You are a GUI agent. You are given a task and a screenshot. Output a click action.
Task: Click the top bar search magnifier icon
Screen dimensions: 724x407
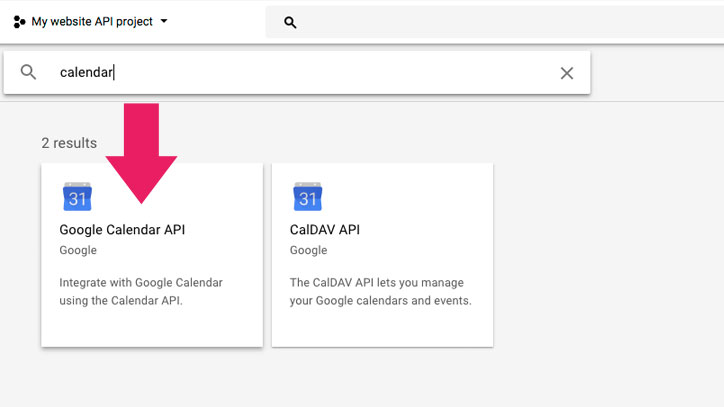[x=290, y=22]
